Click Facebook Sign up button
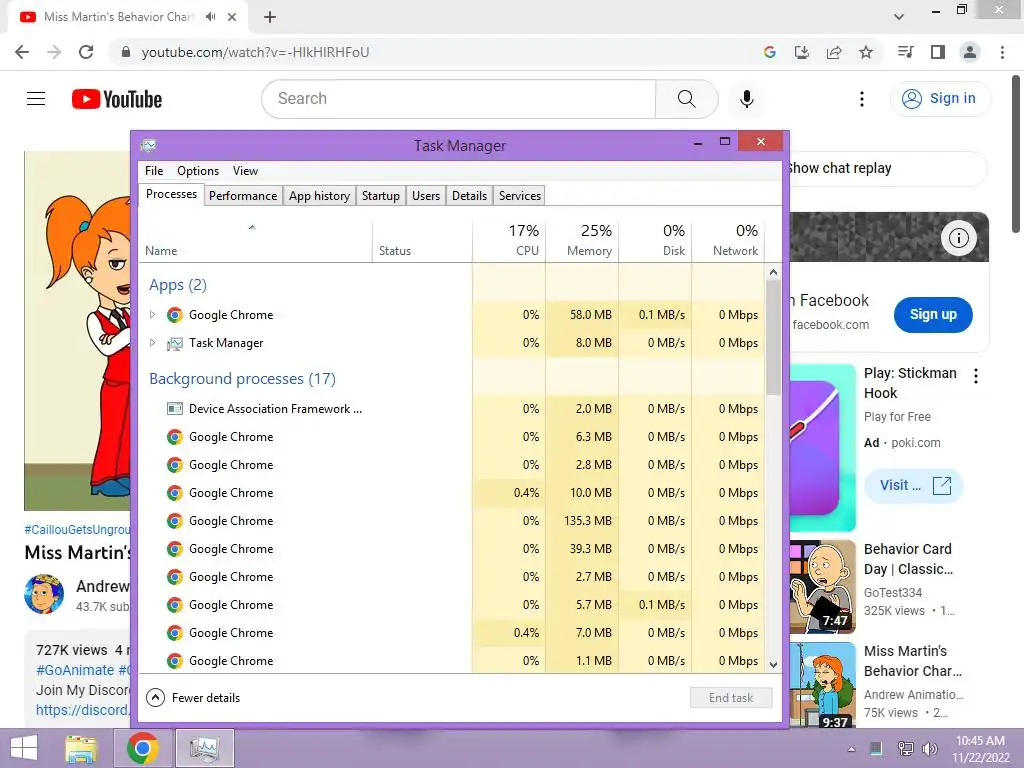The image size is (1024, 768). coord(933,314)
